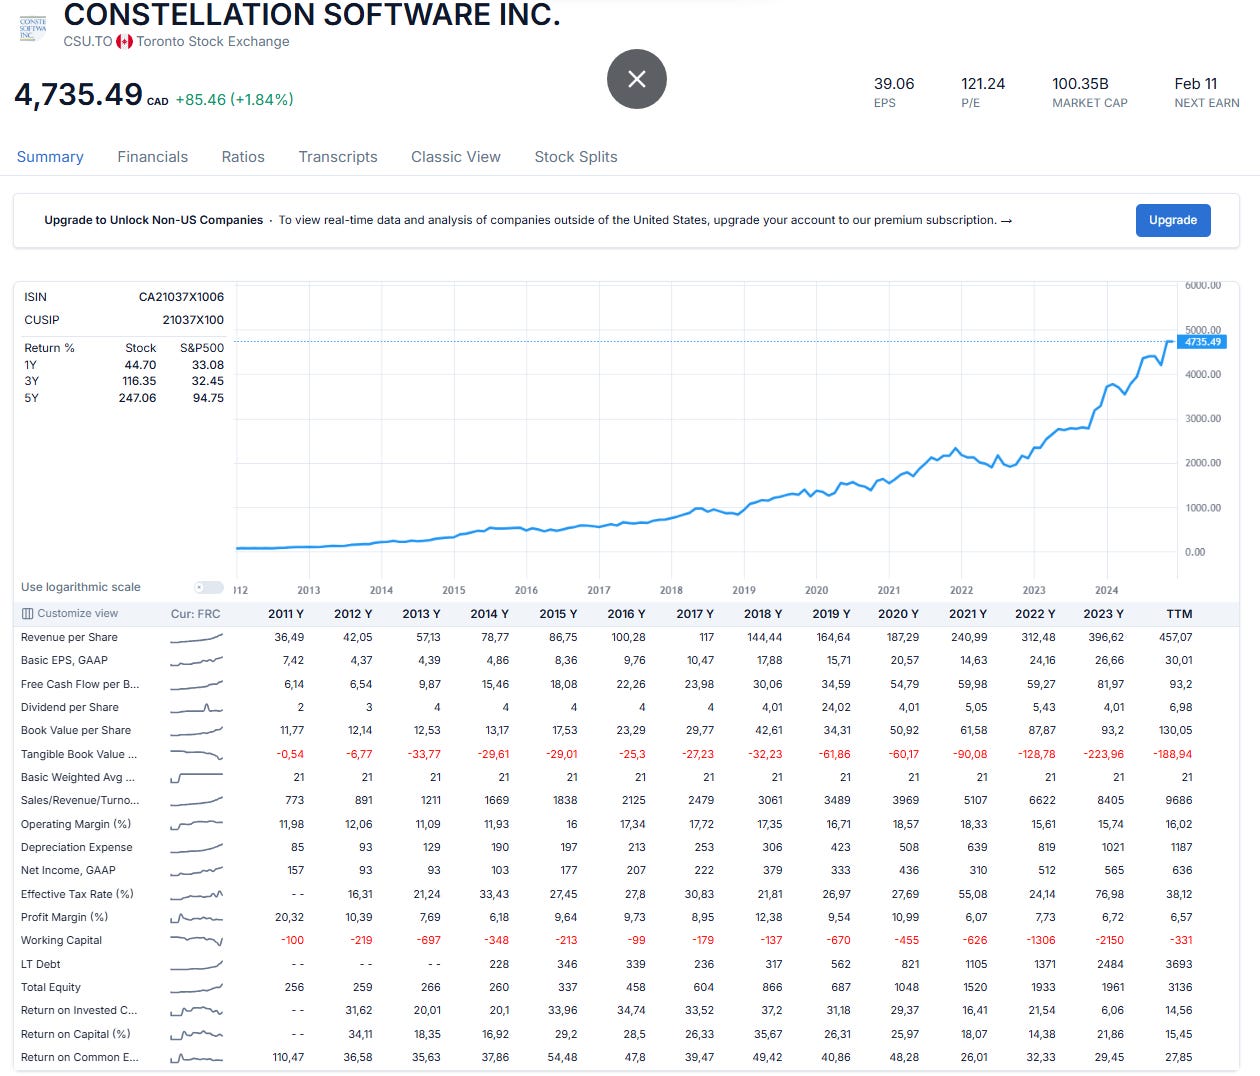The image size is (1260, 1076).
Task: Open the Return on Common Equity sparkline
Action: (x=196, y=1057)
